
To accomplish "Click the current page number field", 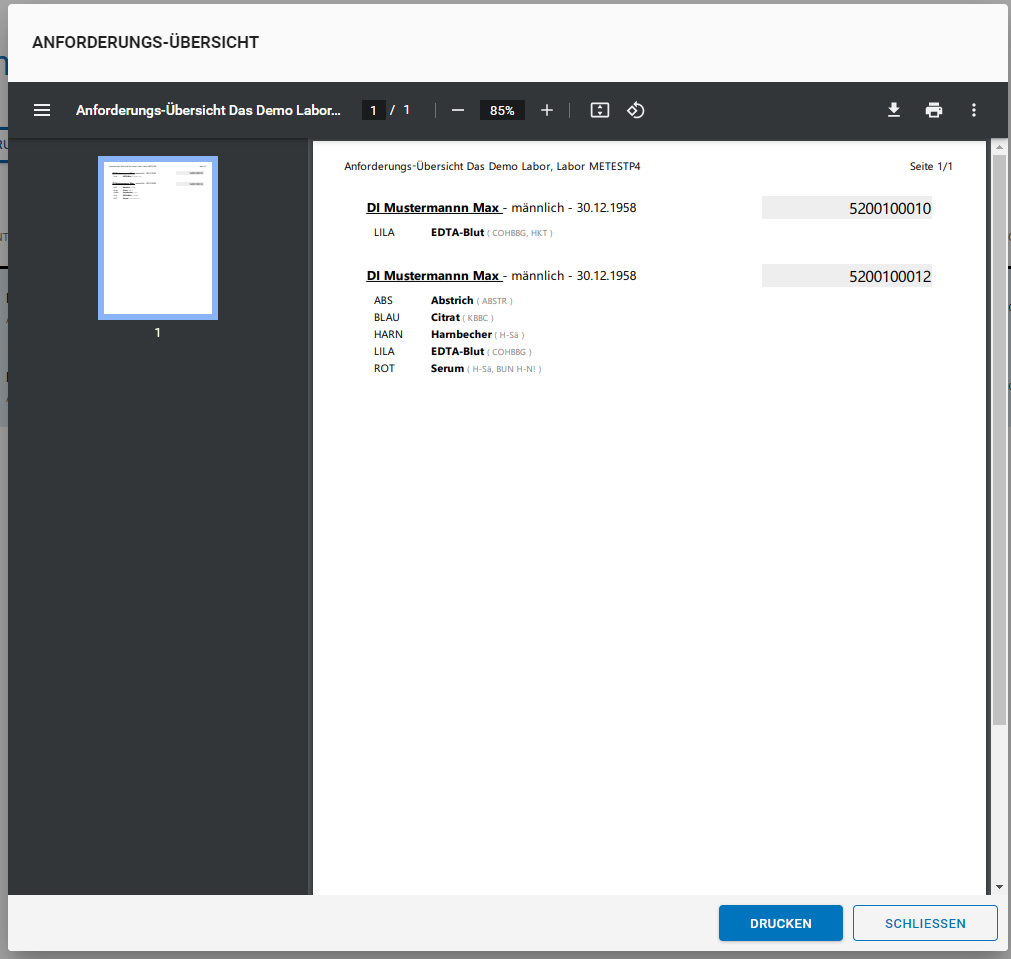I will point(373,110).
